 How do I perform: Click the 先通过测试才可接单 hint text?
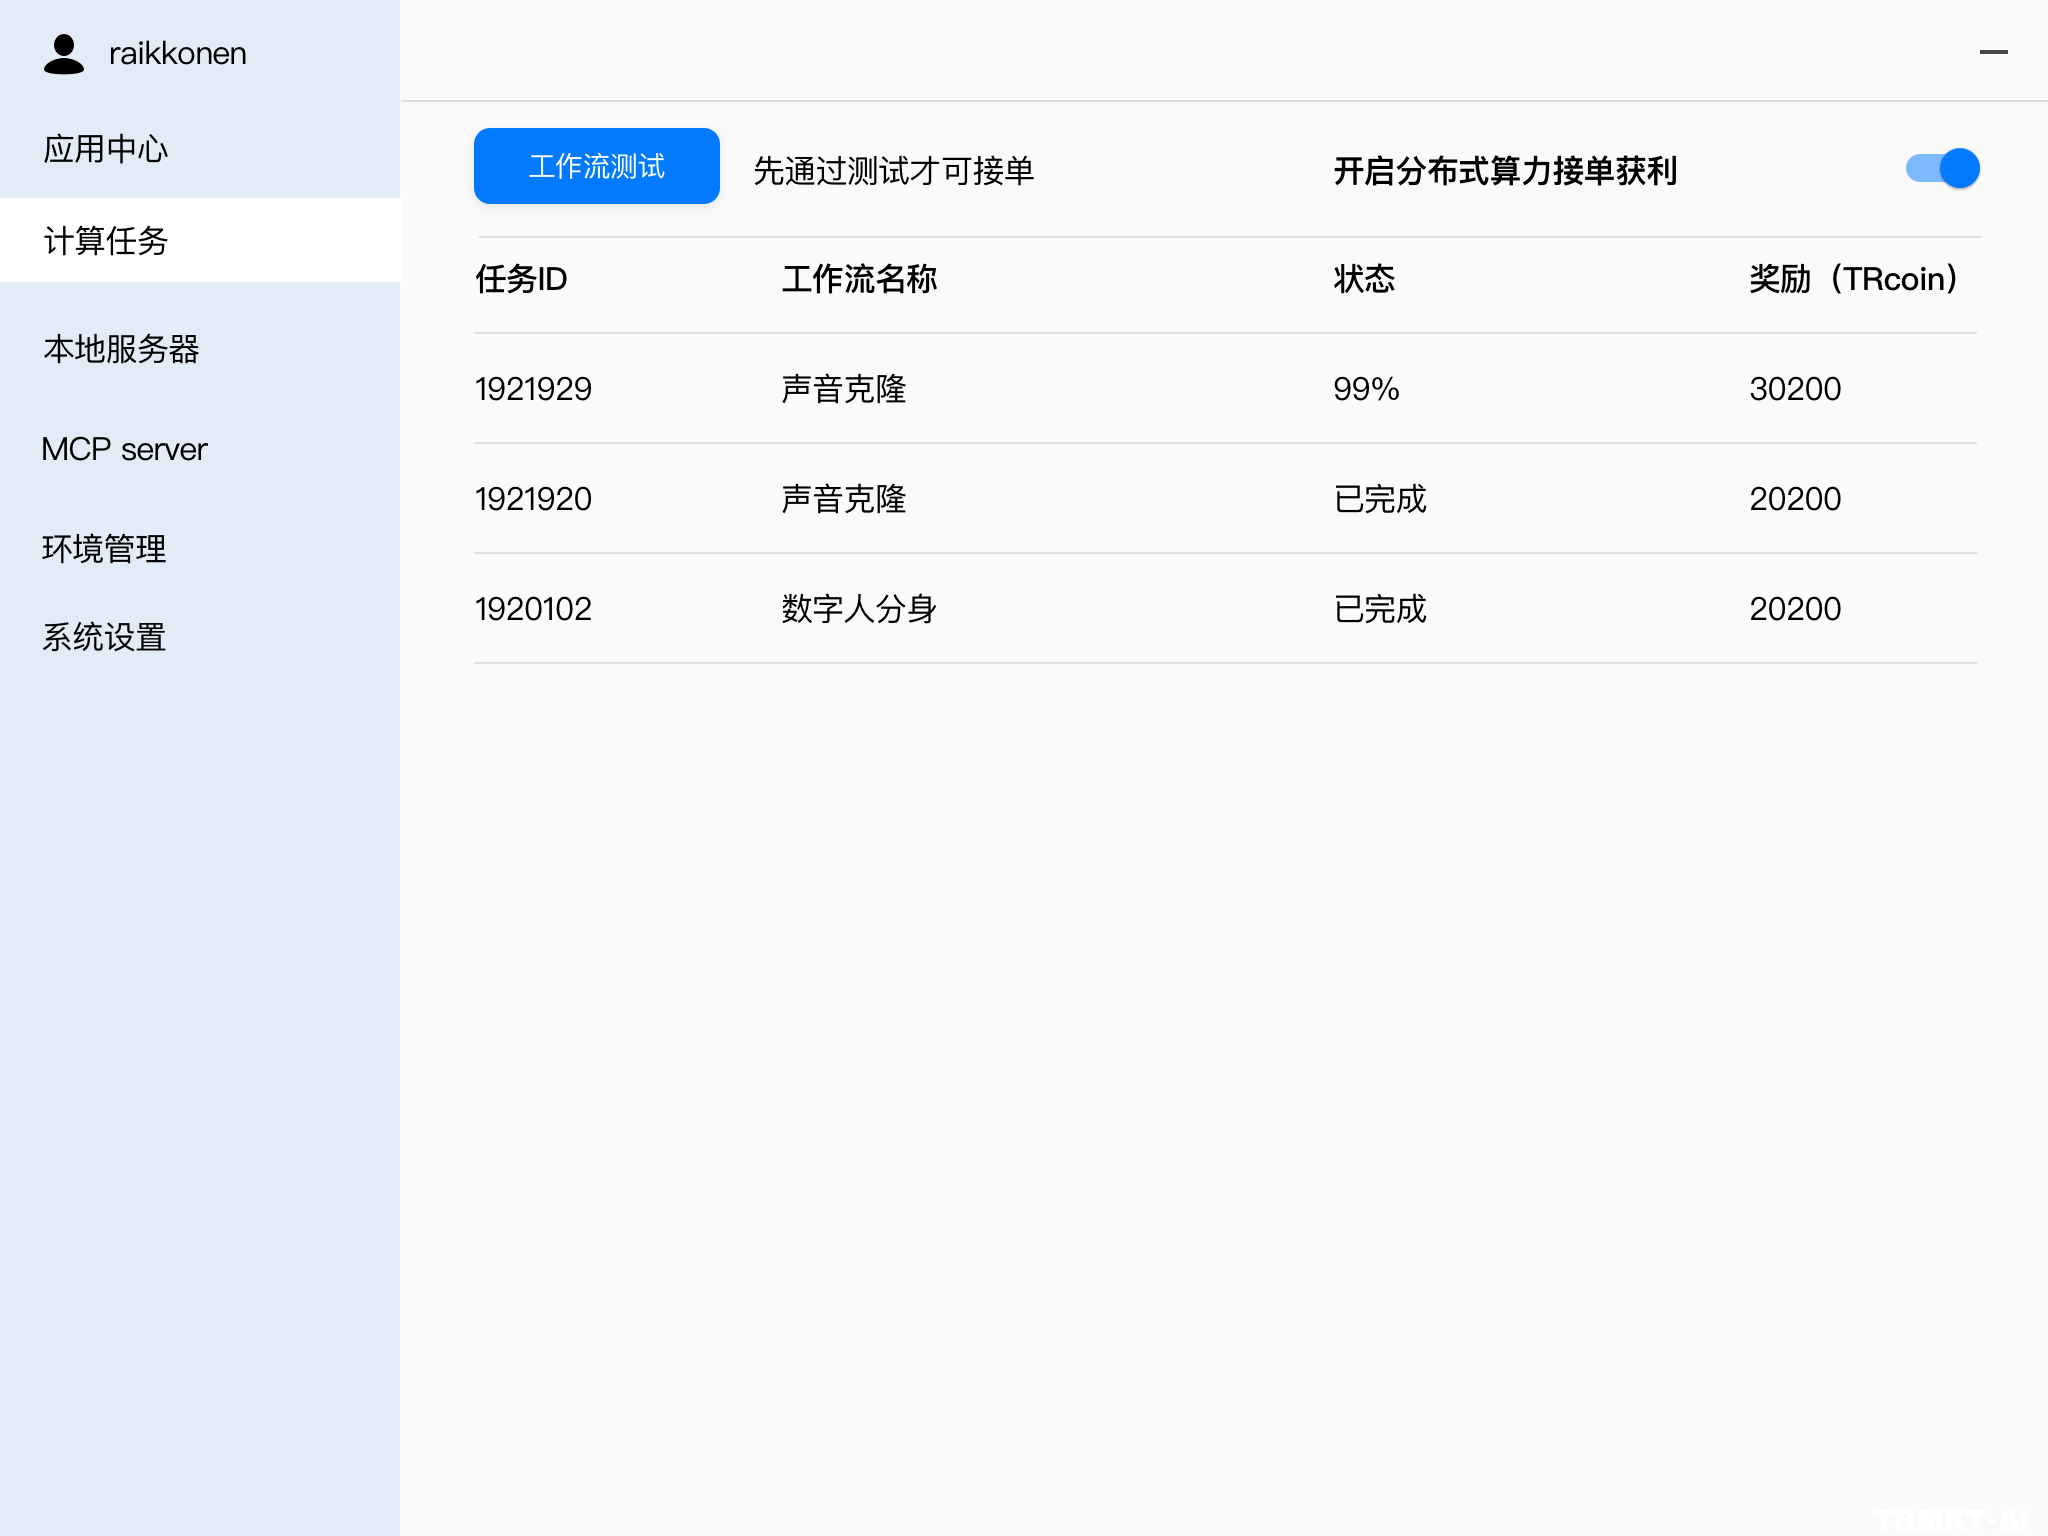pyautogui.click(x=895, y=170)
